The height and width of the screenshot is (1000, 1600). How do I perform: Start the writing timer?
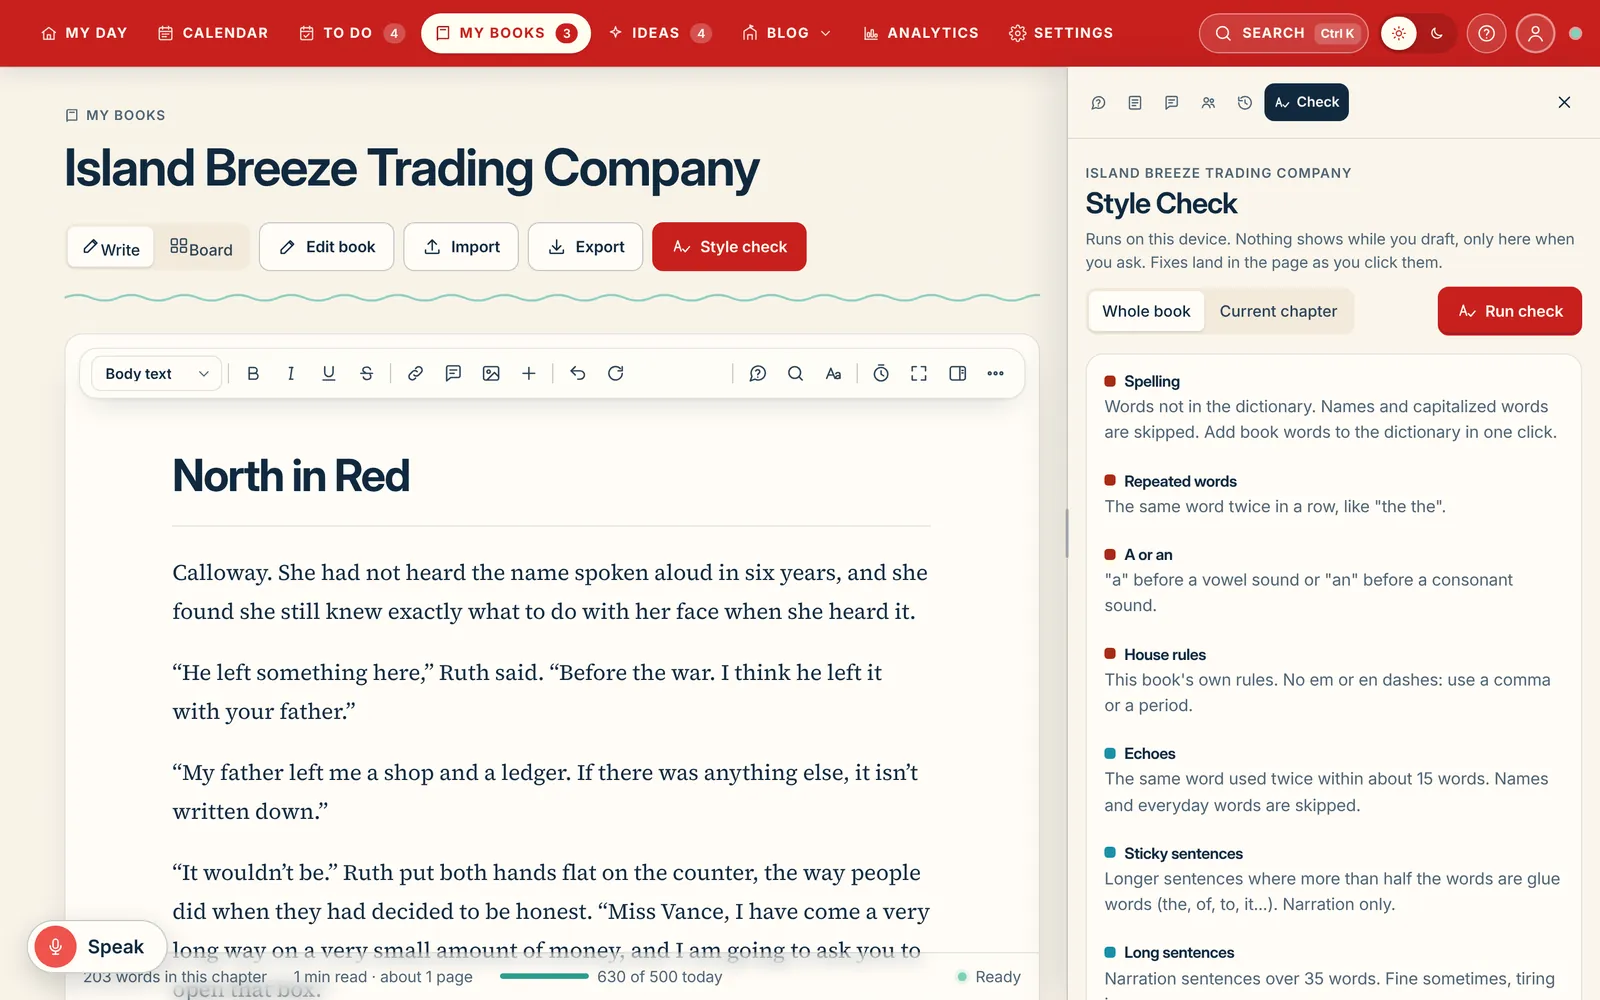tap(881, 373)
